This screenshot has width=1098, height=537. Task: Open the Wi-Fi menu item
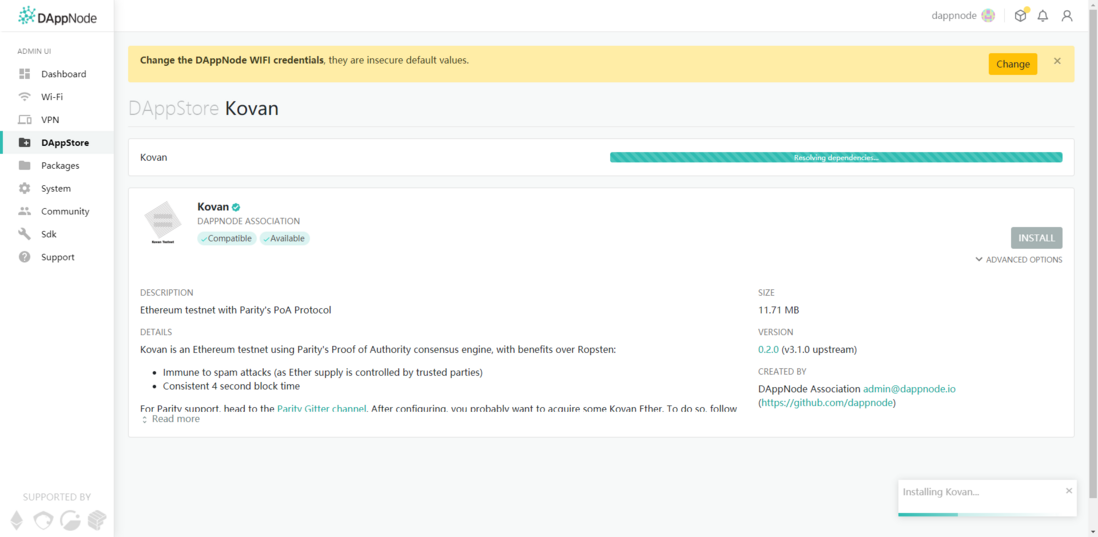[x=52, y=97]
